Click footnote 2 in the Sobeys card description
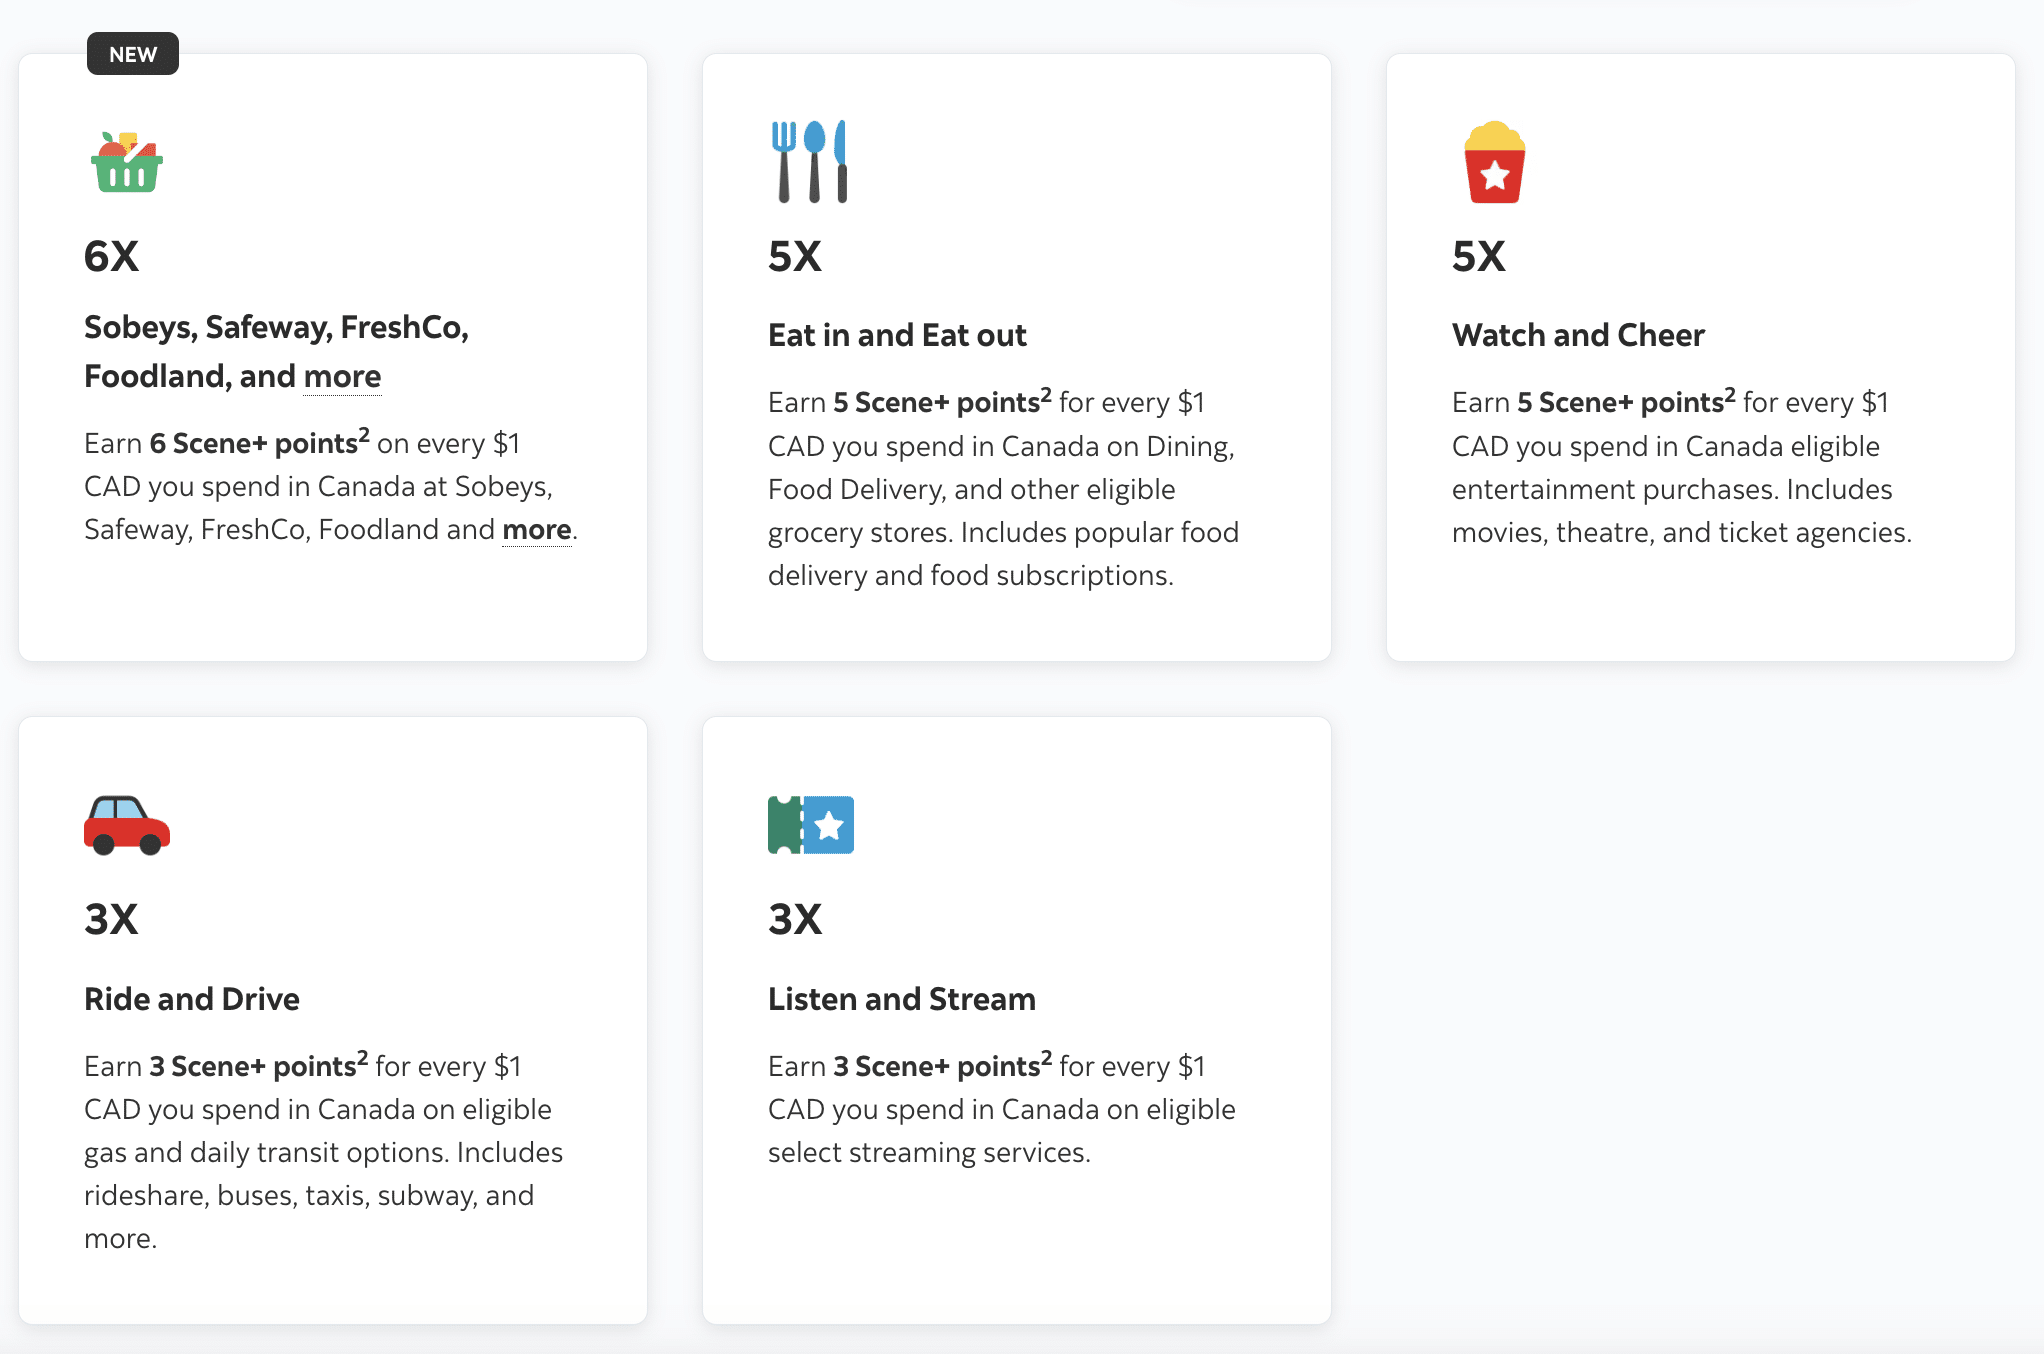 pos(364,435)
